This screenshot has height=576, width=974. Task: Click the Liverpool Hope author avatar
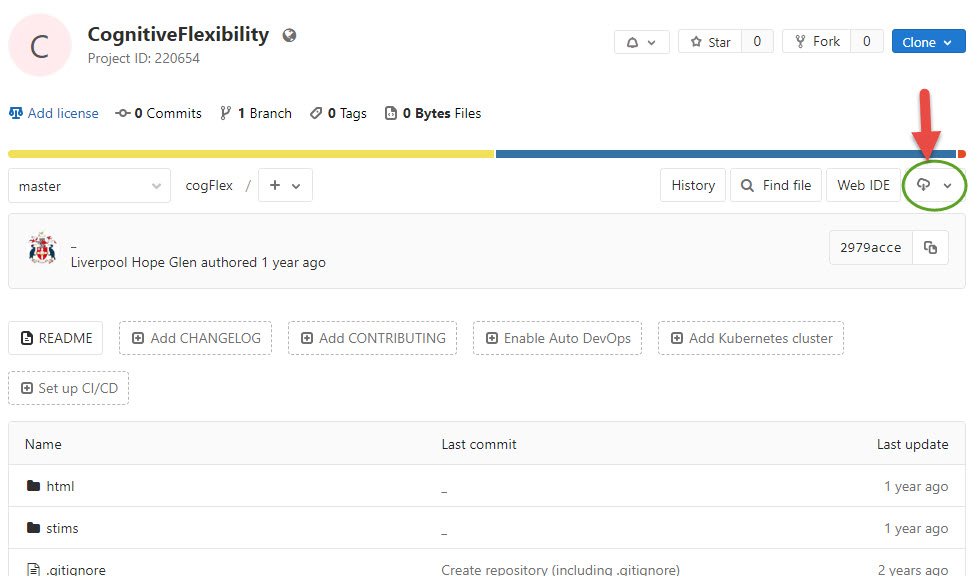pyautogui.click(x=42, y=249)
